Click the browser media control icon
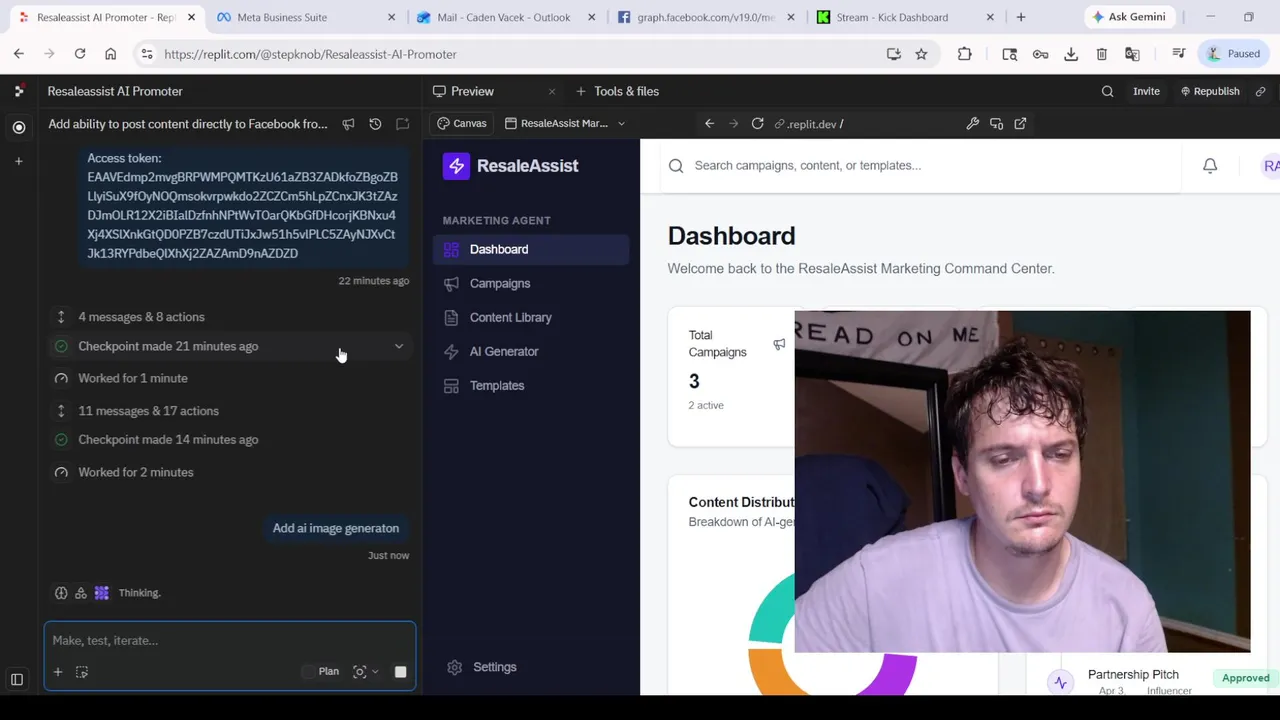Image resolution: width=1280 pixels, height=720 pixels. pos(1179,54)
